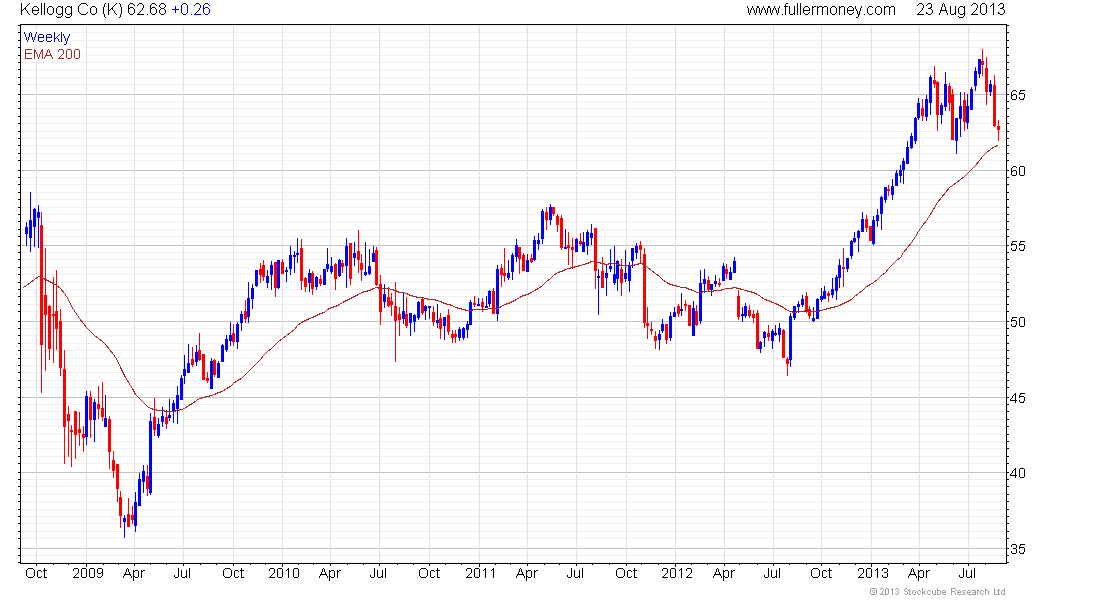The height and width of the screenshot is (600, 1100).
Task: Click the y-axis label 55
Action: pyautogui.click(x=1017, y=246)
